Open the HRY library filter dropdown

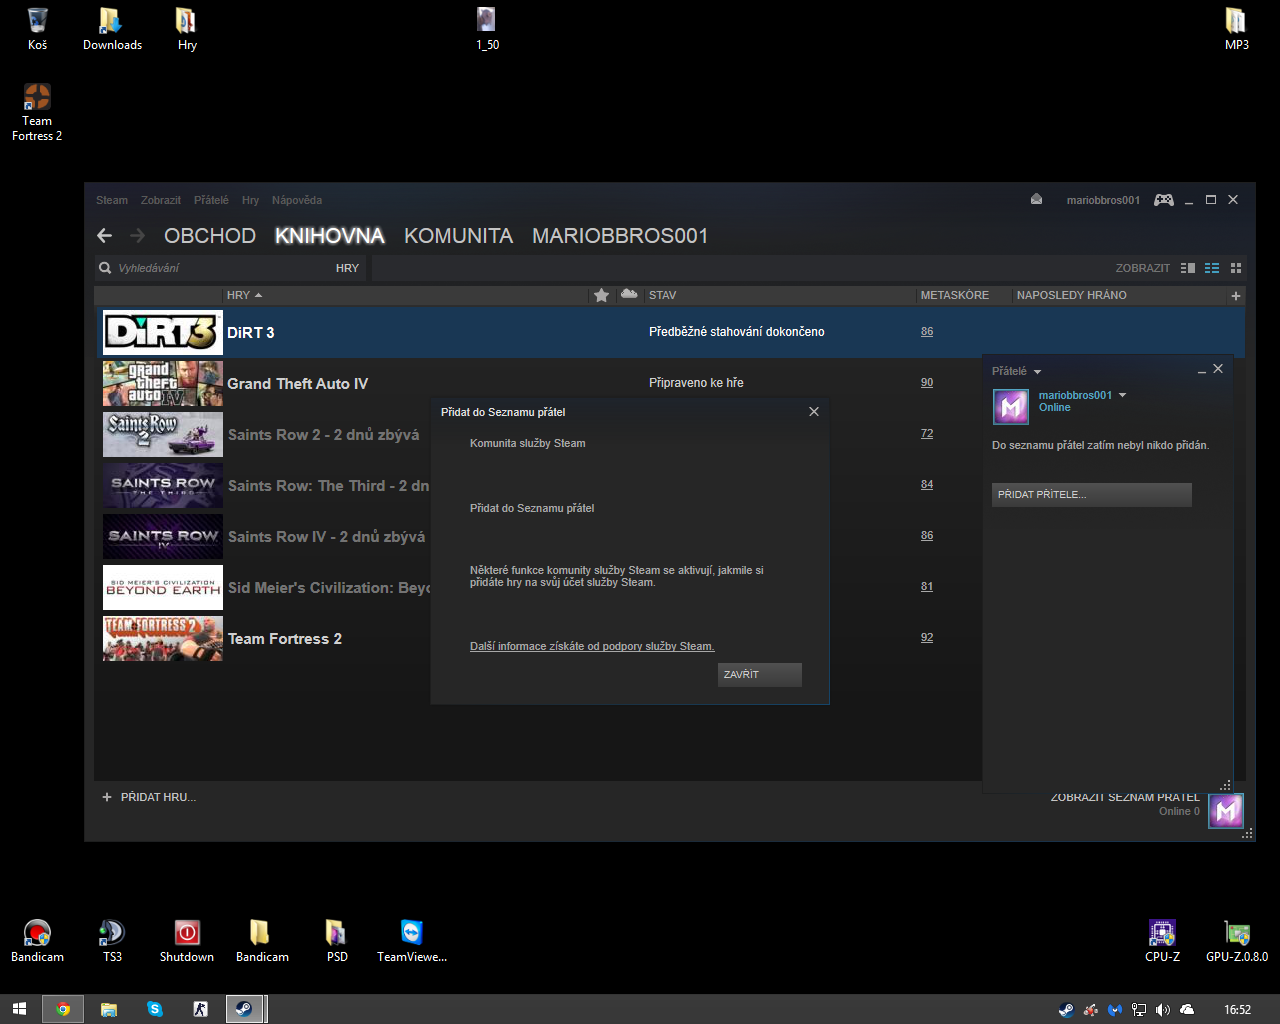coord(347,268)
